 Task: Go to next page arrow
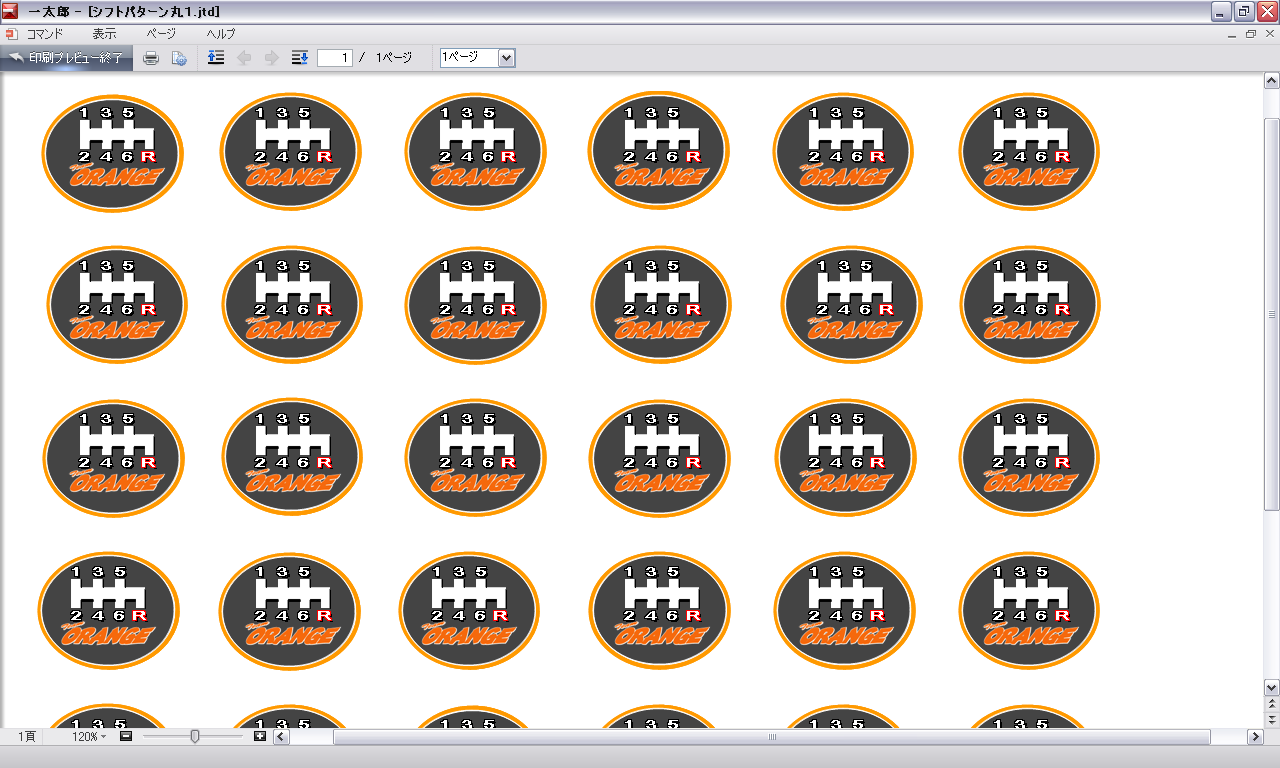pyautogui.click(x=271, y=58)
